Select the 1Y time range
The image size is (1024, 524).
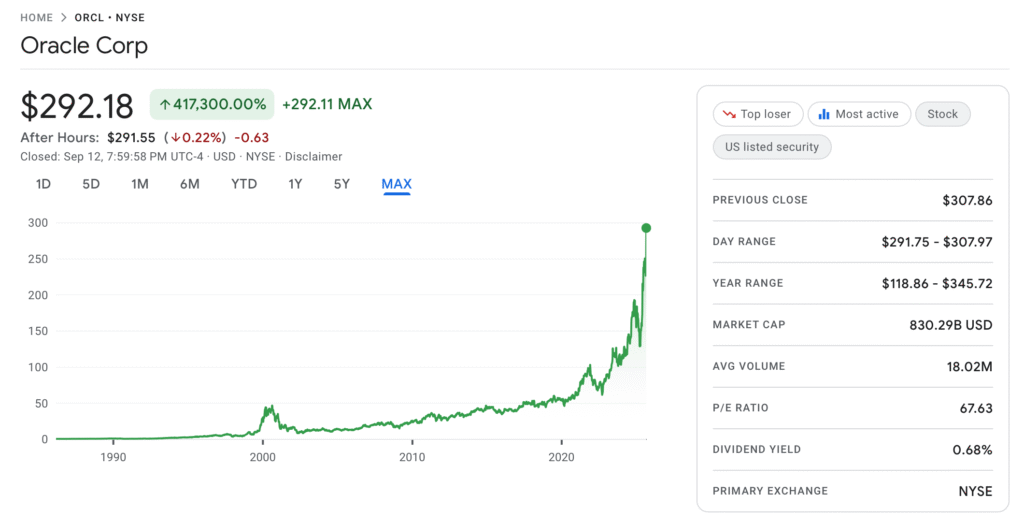click(x=295, y=184)
